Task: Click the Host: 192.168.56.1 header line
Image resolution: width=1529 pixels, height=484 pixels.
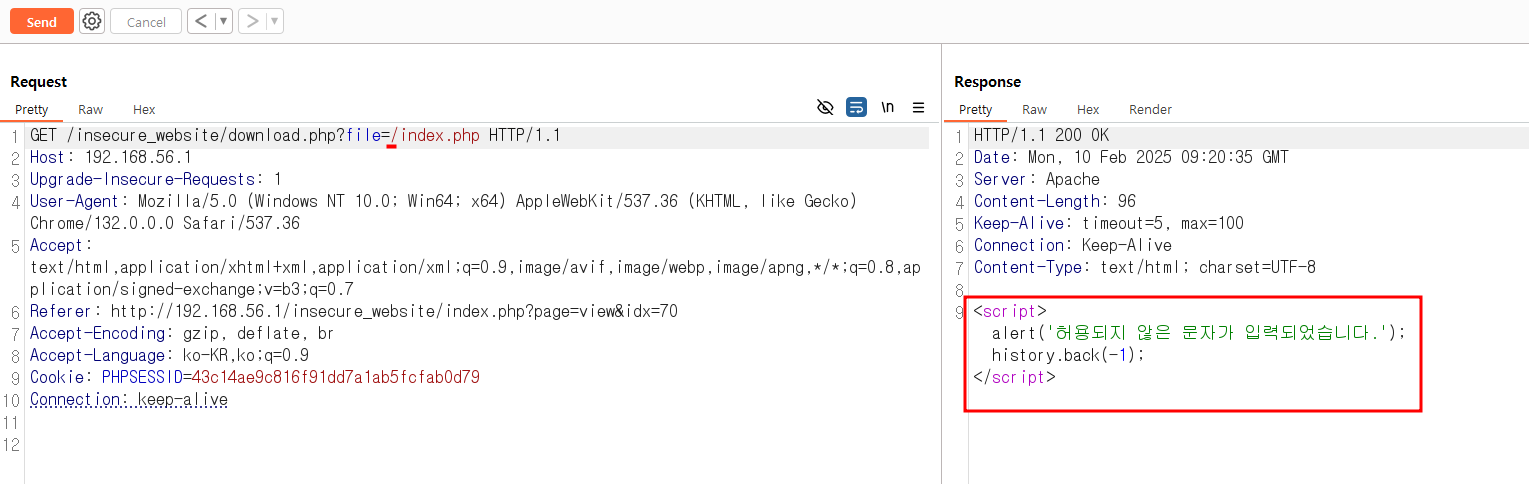Action: (111, 158)
